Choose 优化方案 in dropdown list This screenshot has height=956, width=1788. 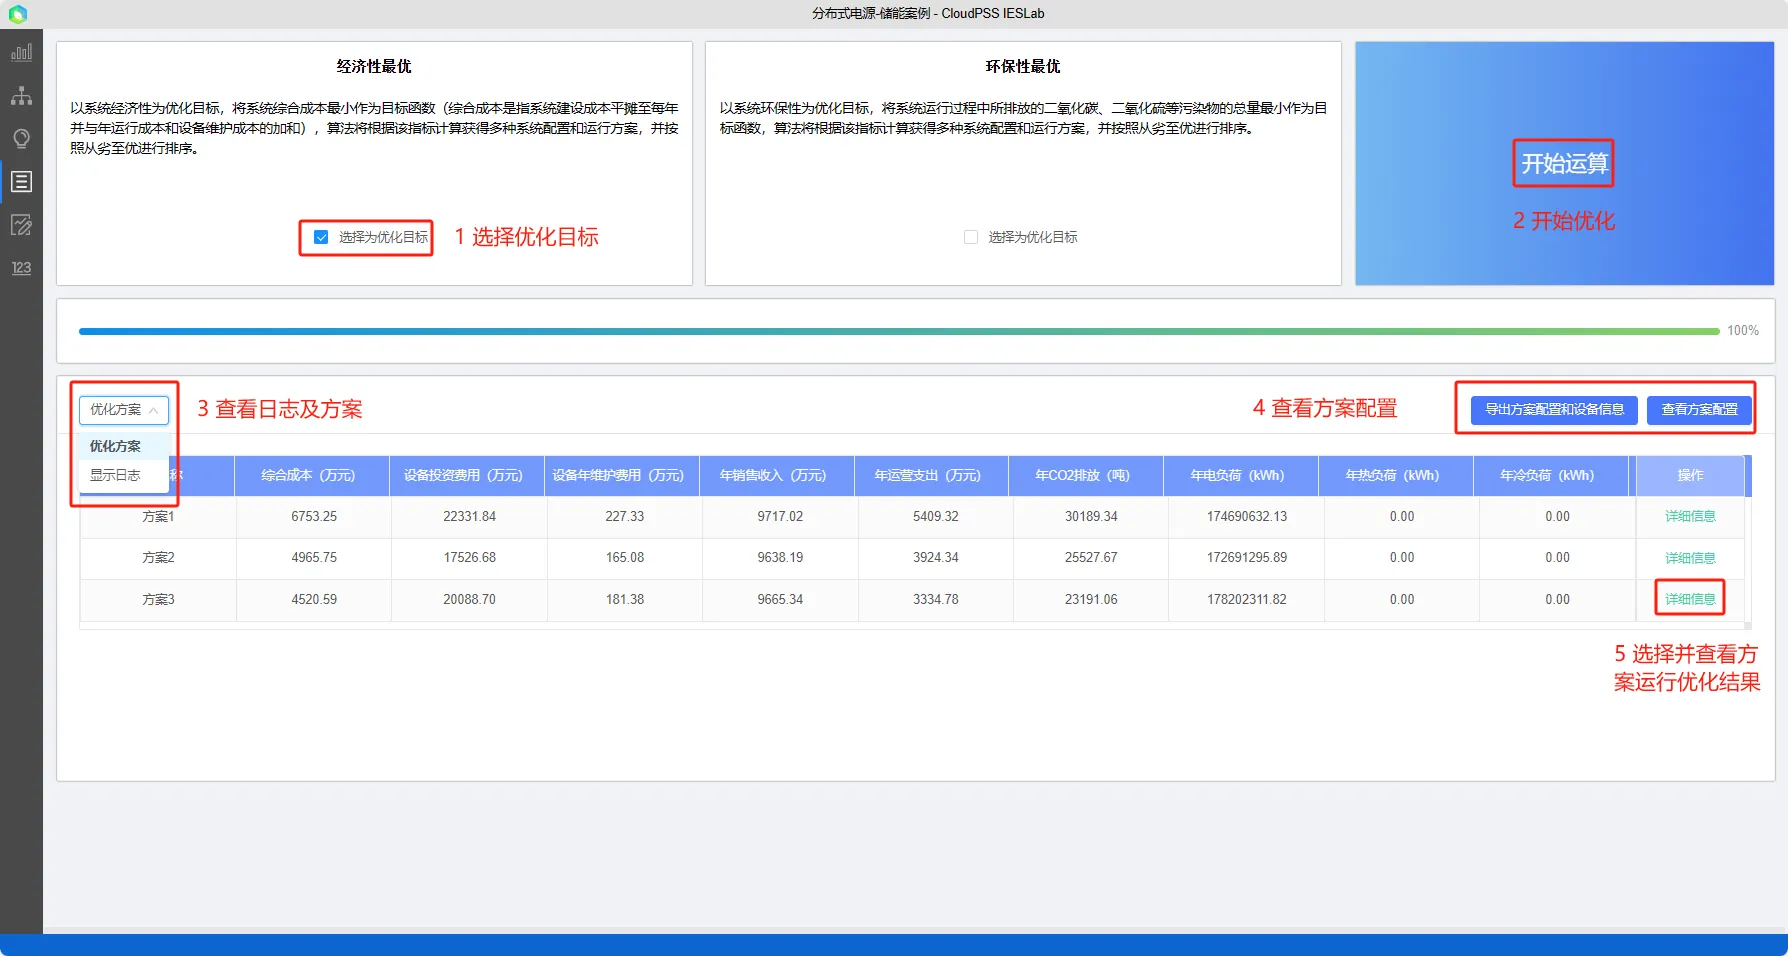(115, 446)
